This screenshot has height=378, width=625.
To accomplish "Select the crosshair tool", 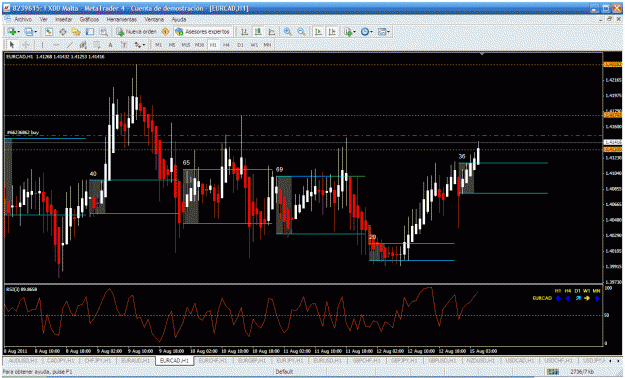I will click(26, 45).
